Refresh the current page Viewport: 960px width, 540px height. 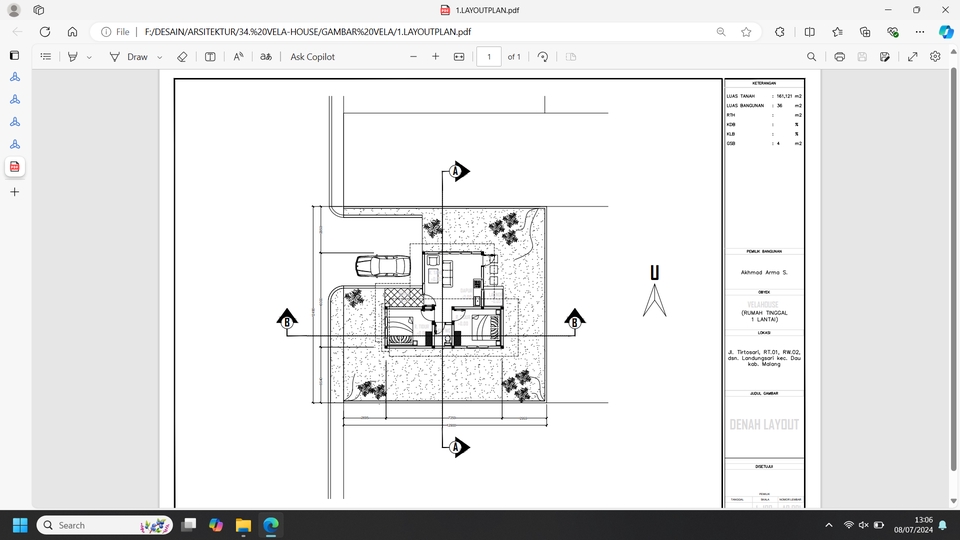(45, 32)
